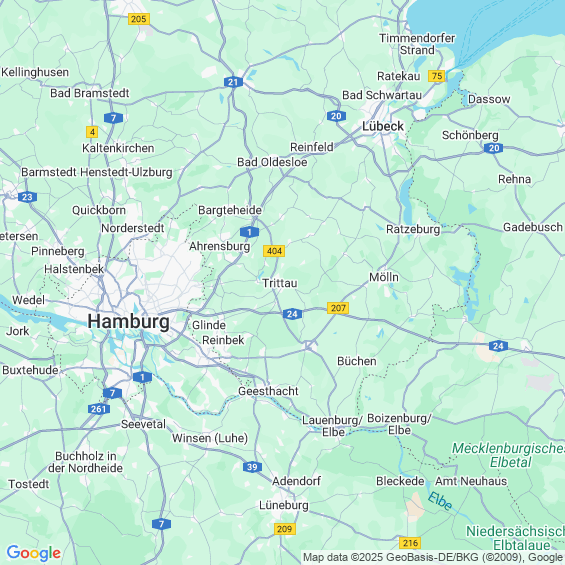Open the Google logo link
Screen dimensions: 565x565
click(34, 553)
